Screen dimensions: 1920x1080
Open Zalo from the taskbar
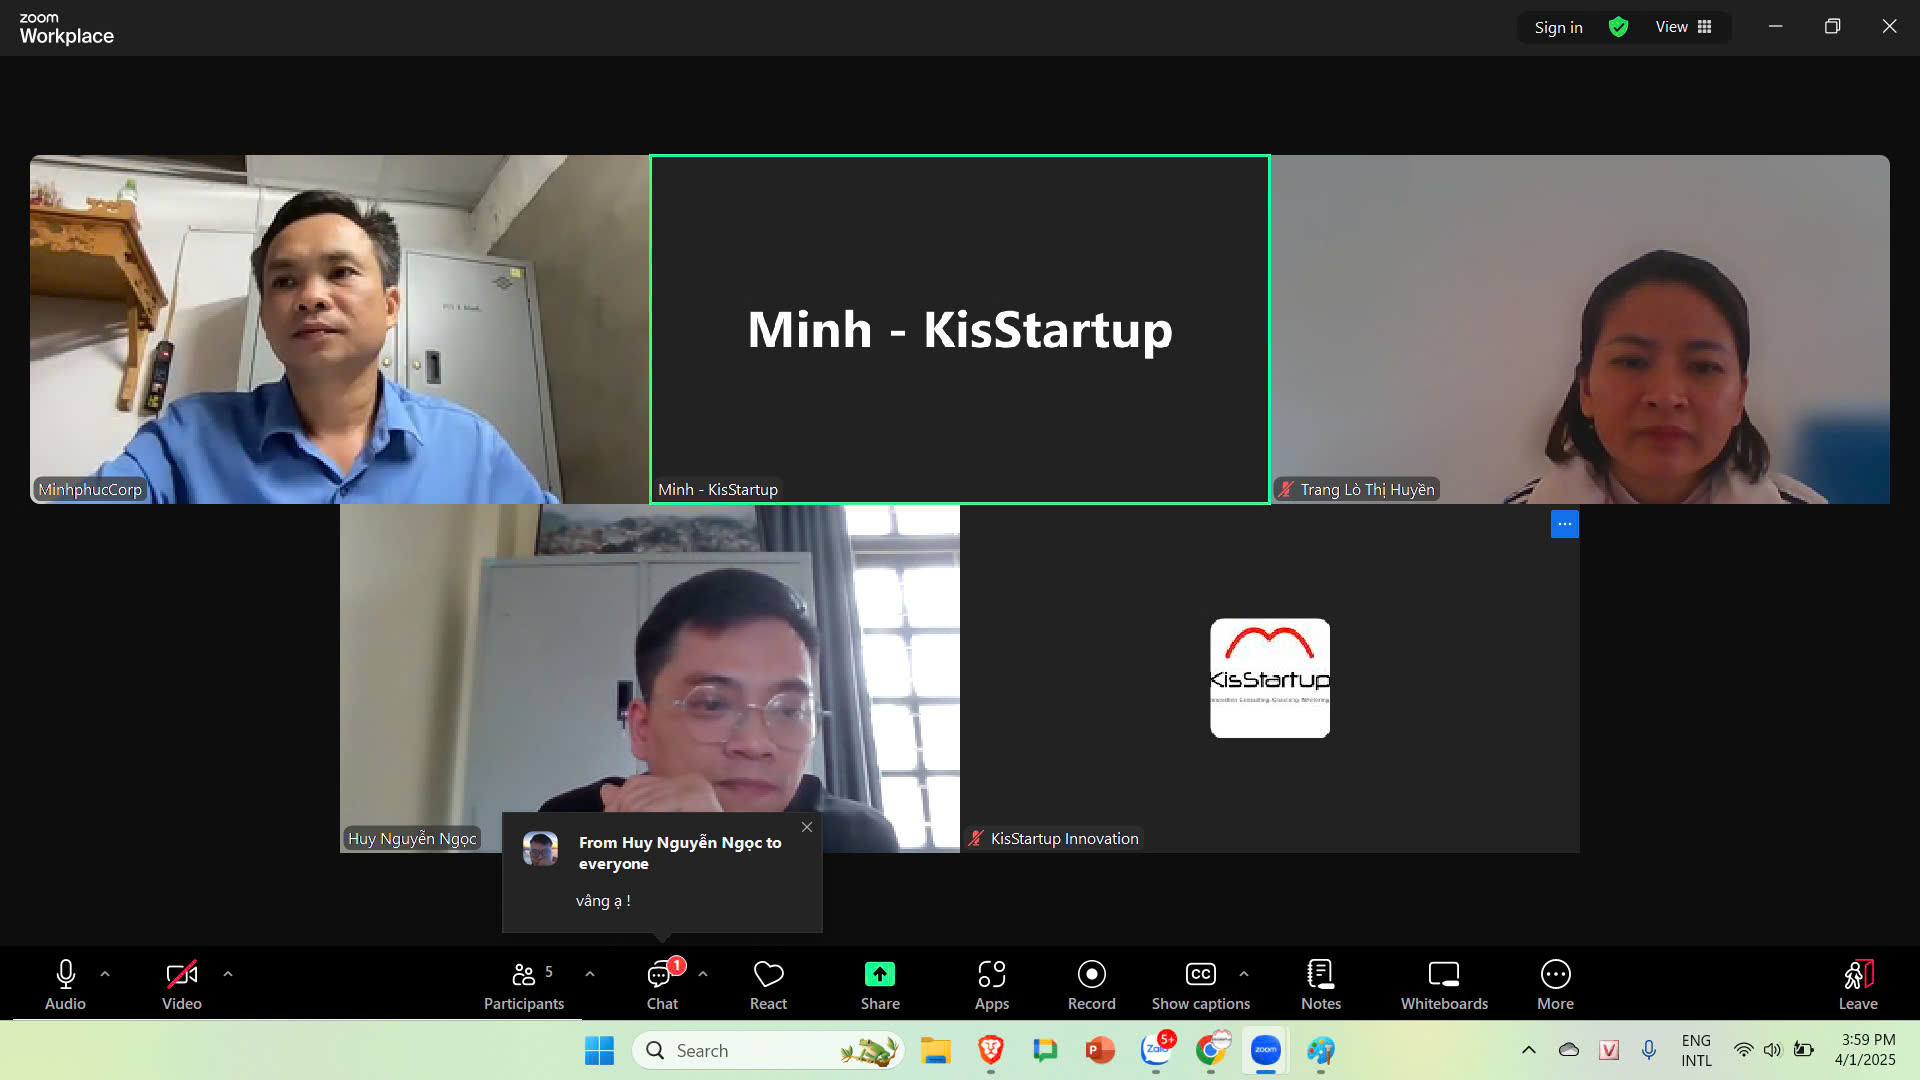point(1156,1050)
